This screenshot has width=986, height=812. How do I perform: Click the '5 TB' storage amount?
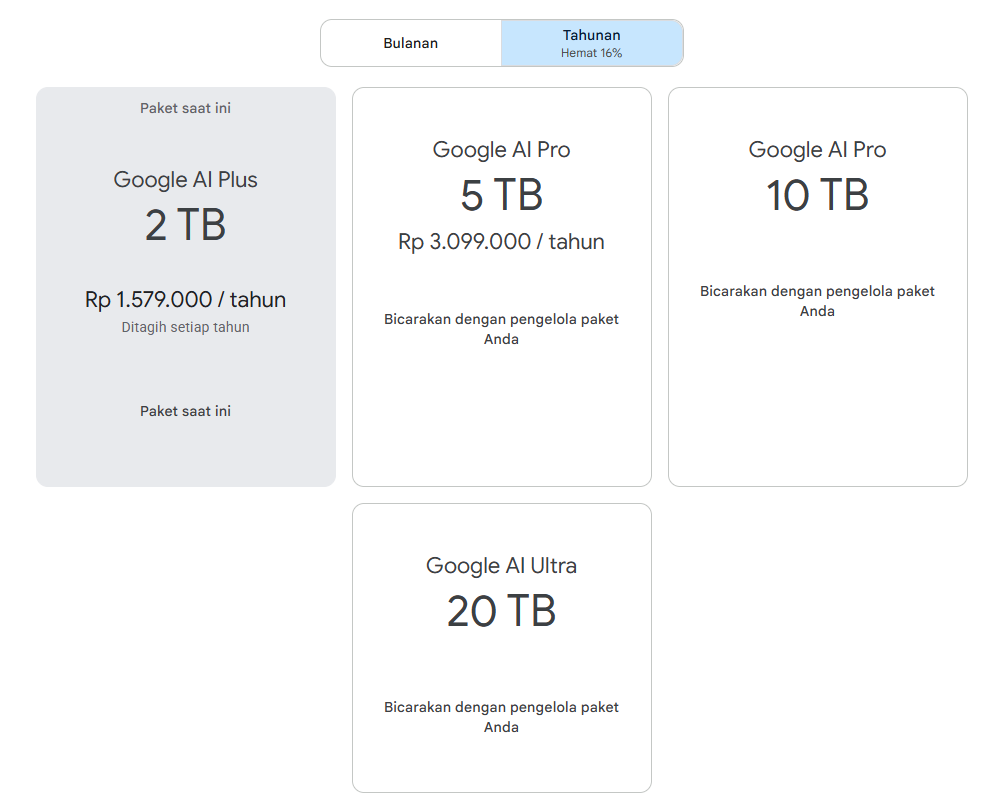click(501, 195)
